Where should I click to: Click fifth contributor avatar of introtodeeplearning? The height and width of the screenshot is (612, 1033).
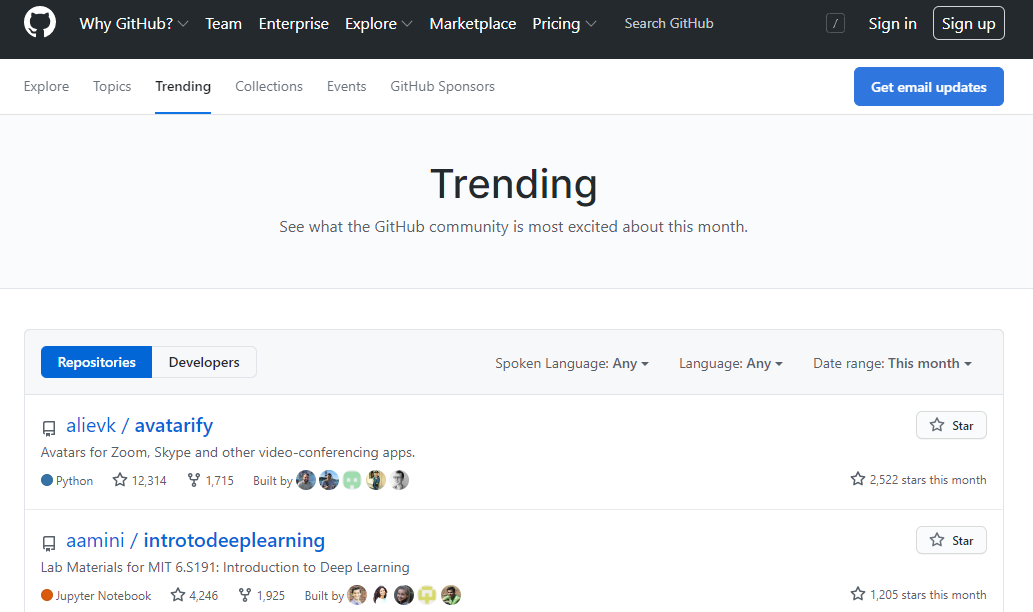tap(451, 596)
